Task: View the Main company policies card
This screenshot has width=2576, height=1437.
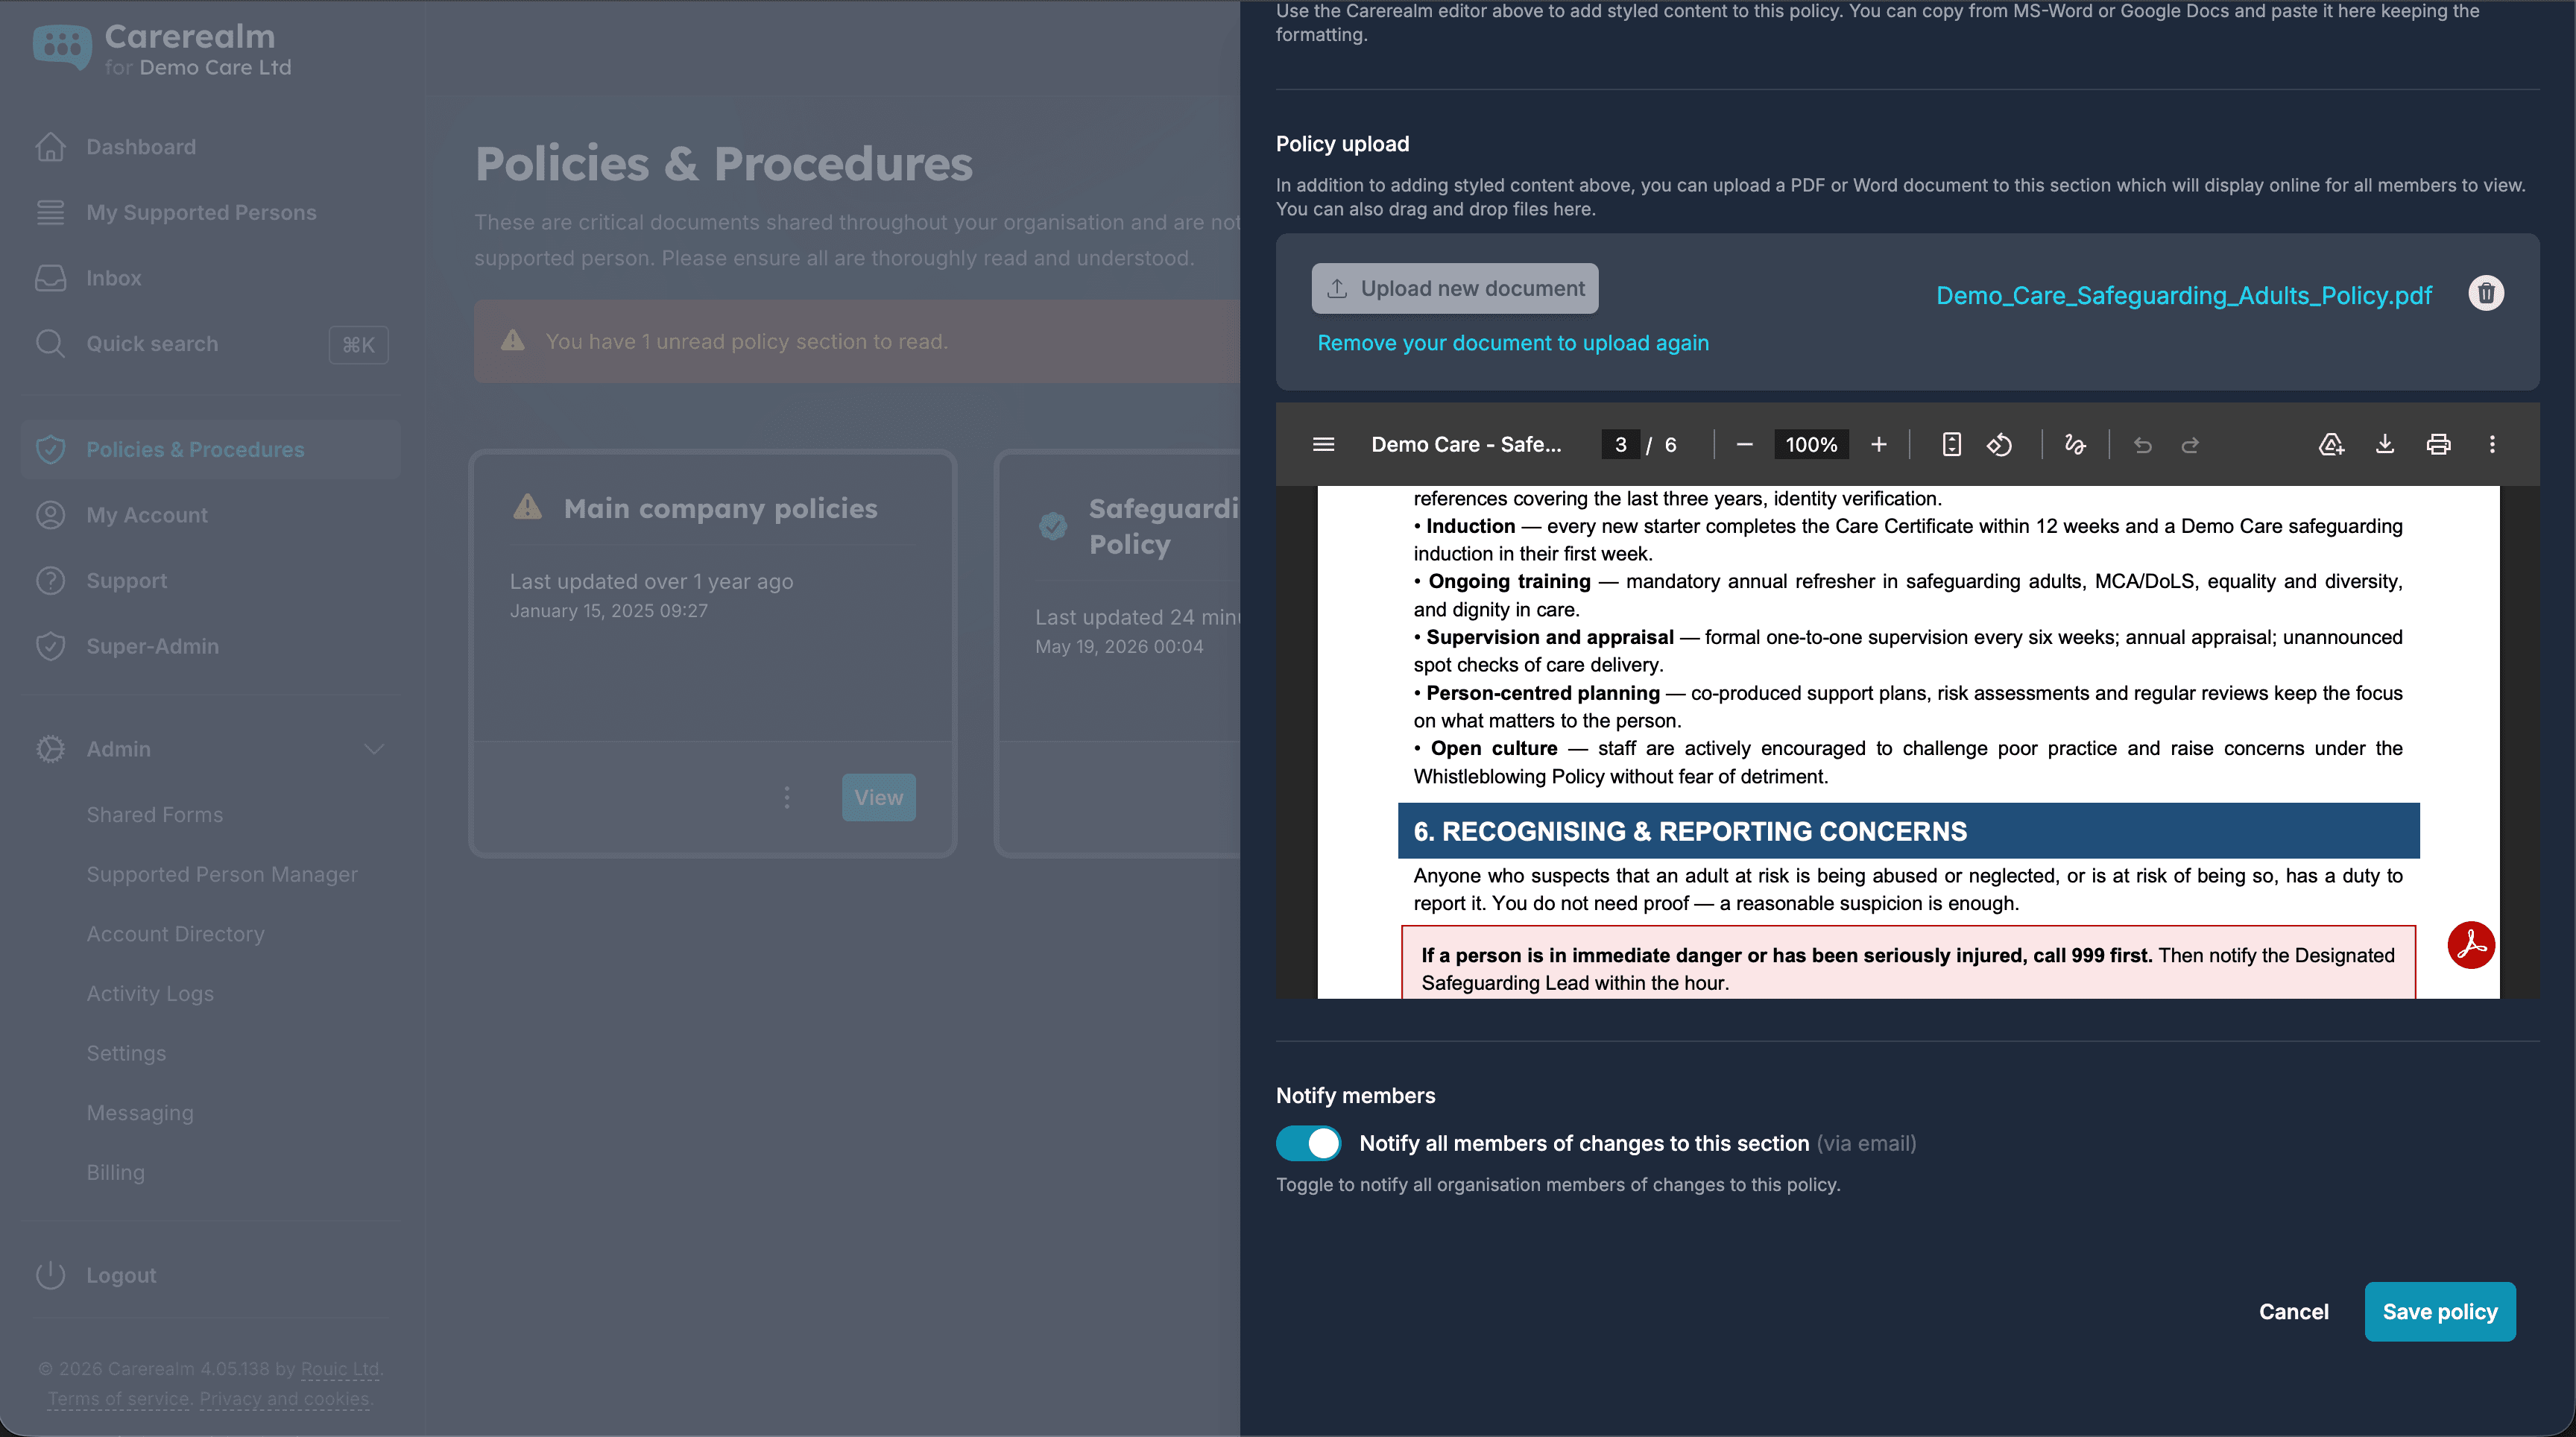Action: coord(878,797)
